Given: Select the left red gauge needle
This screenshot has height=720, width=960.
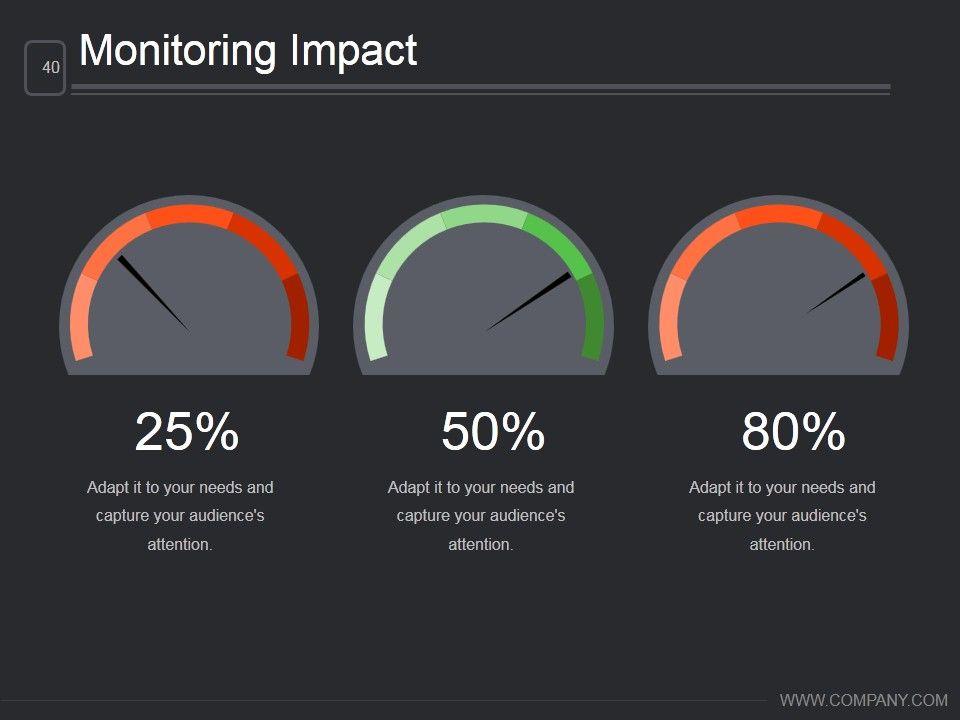Looking at the screenshot, I should tap(150, 290).
